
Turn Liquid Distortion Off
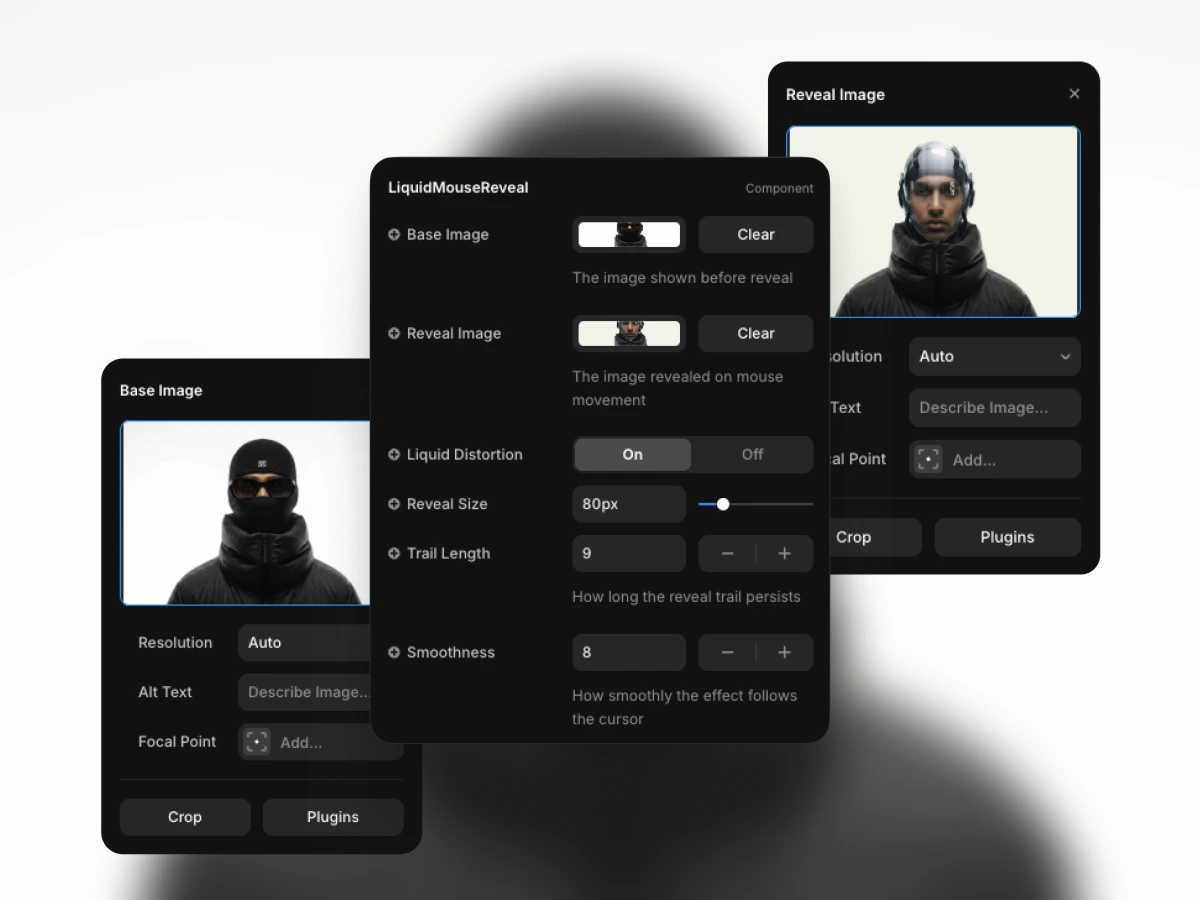tap(752, 455)
